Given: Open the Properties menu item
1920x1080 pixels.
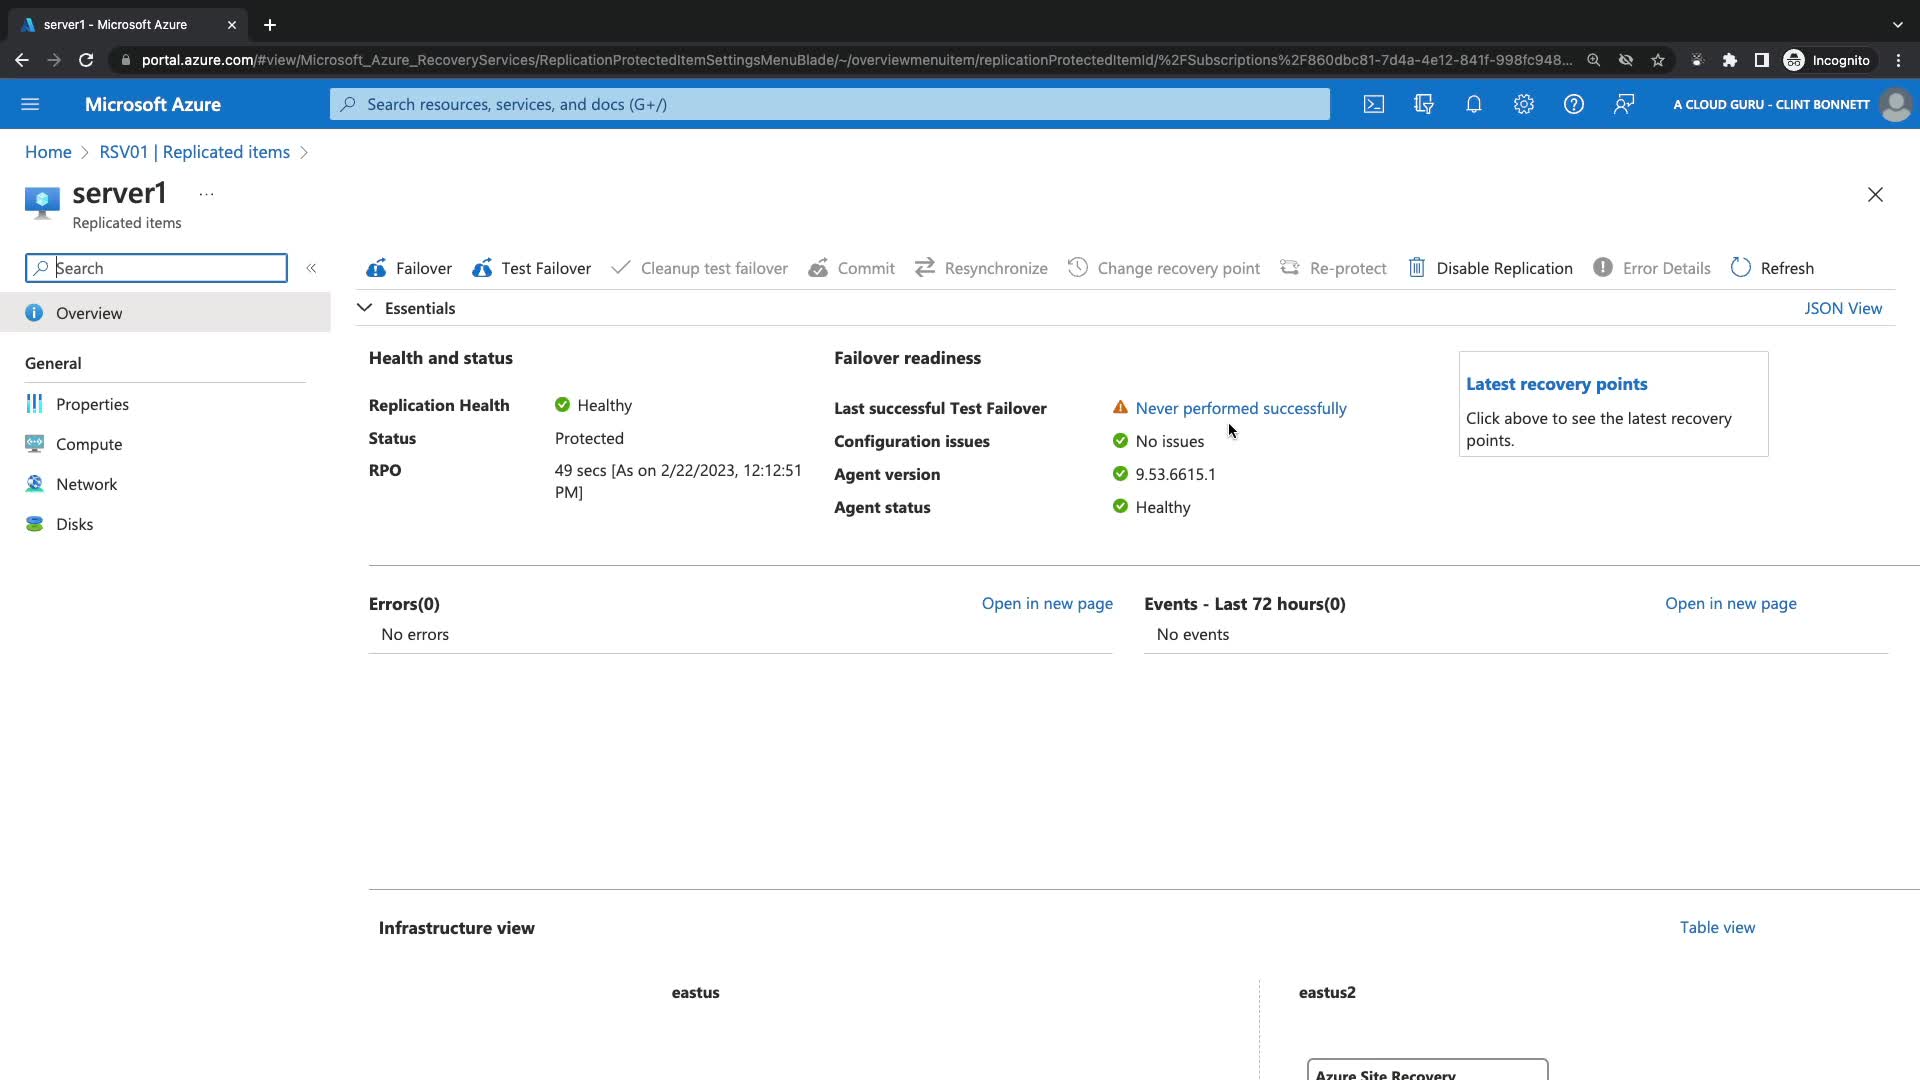Looking at the screenshot, I should click(x=92, y=404).
